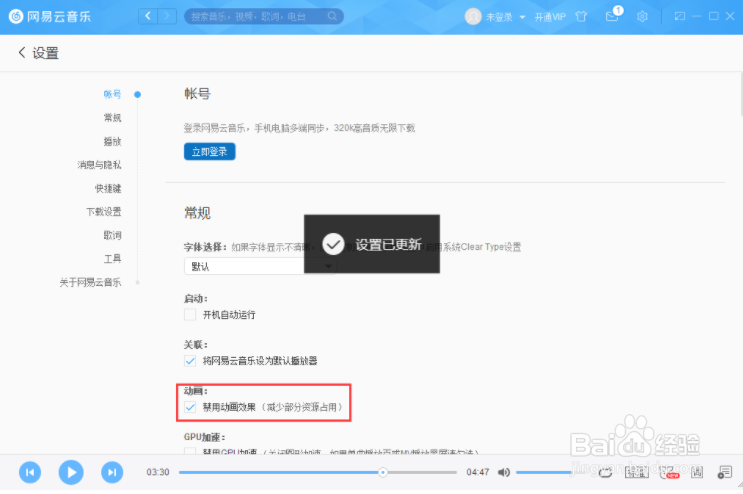Image resolution: width=743 pixels, height=494 pixels.
Task: Click the 04:47 total duration
Action: tap(478, 472)
